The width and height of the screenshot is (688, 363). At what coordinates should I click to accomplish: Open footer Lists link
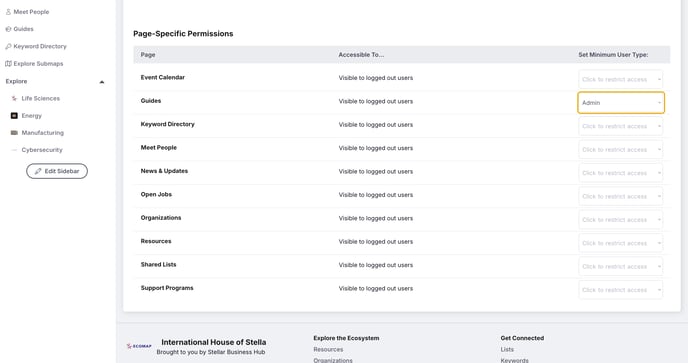pyautogui.click(x=507, y=349)
